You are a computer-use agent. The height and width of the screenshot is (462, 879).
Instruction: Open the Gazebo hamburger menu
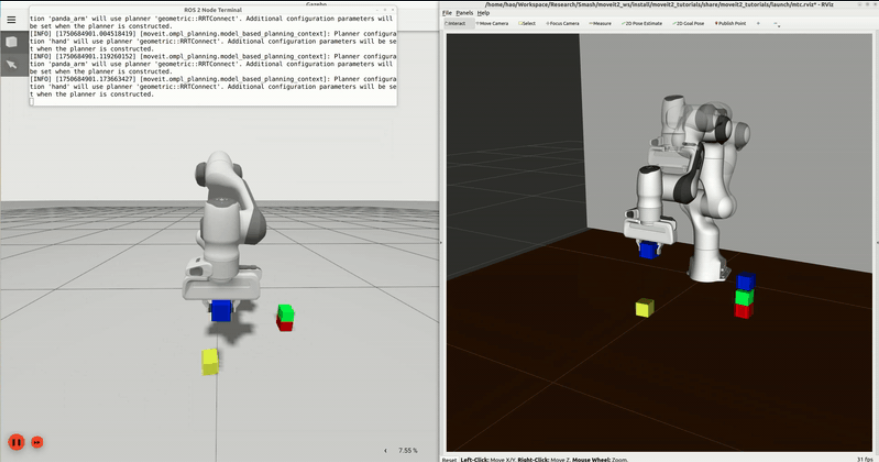(12, 20)
